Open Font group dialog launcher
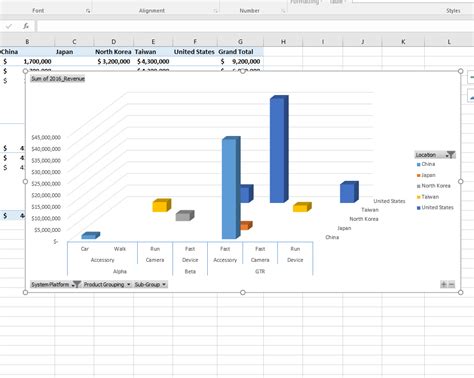This screenshot has height=378, width=474. (88, 11)
